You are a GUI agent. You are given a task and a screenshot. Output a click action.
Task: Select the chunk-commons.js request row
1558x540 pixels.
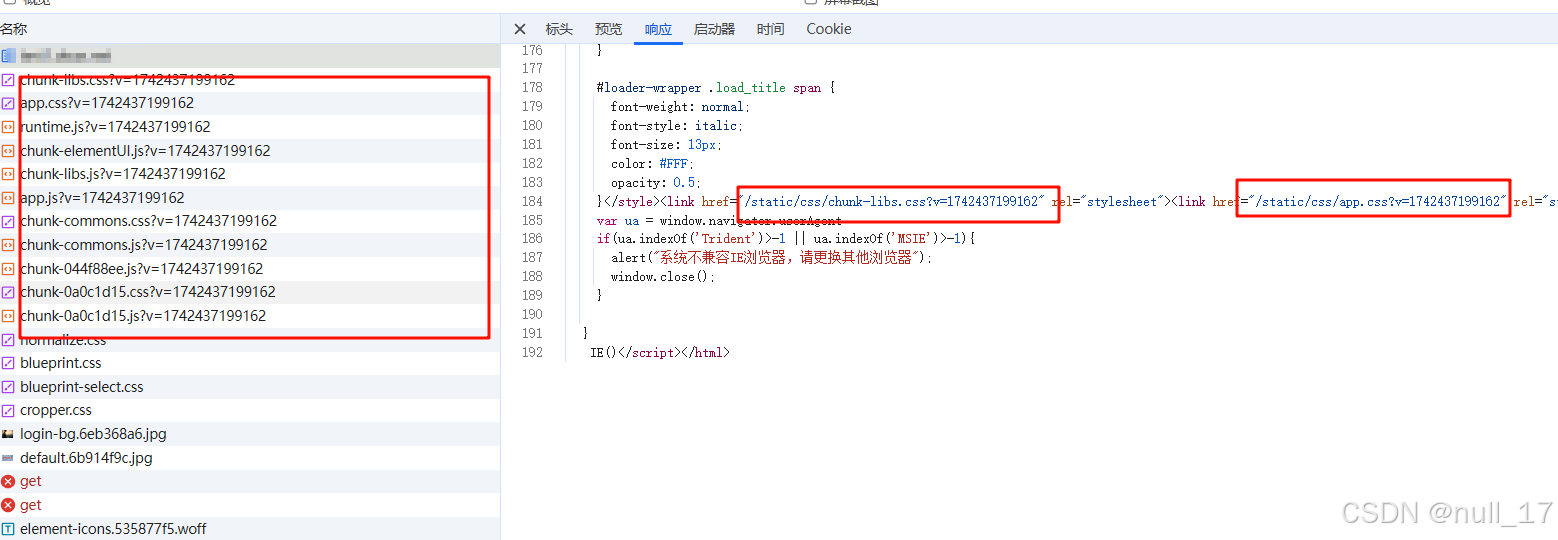click(x=250, y=245)
